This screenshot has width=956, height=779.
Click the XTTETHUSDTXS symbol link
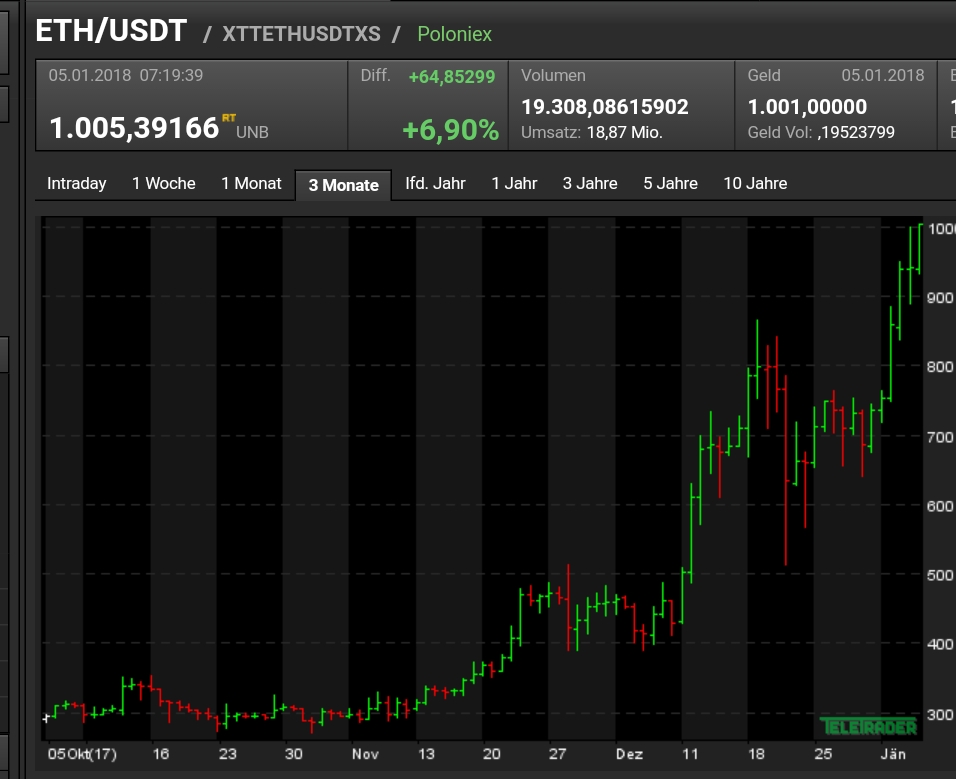pos(301,34)
